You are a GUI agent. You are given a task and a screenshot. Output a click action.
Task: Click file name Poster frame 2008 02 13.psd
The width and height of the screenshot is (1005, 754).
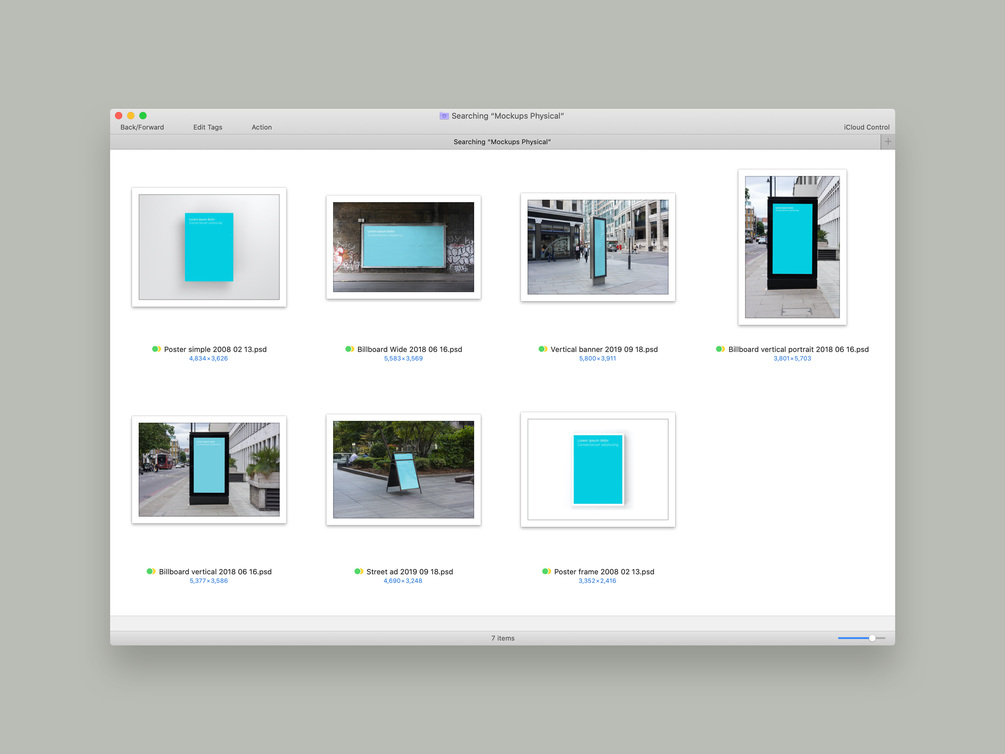click(604, 572)
